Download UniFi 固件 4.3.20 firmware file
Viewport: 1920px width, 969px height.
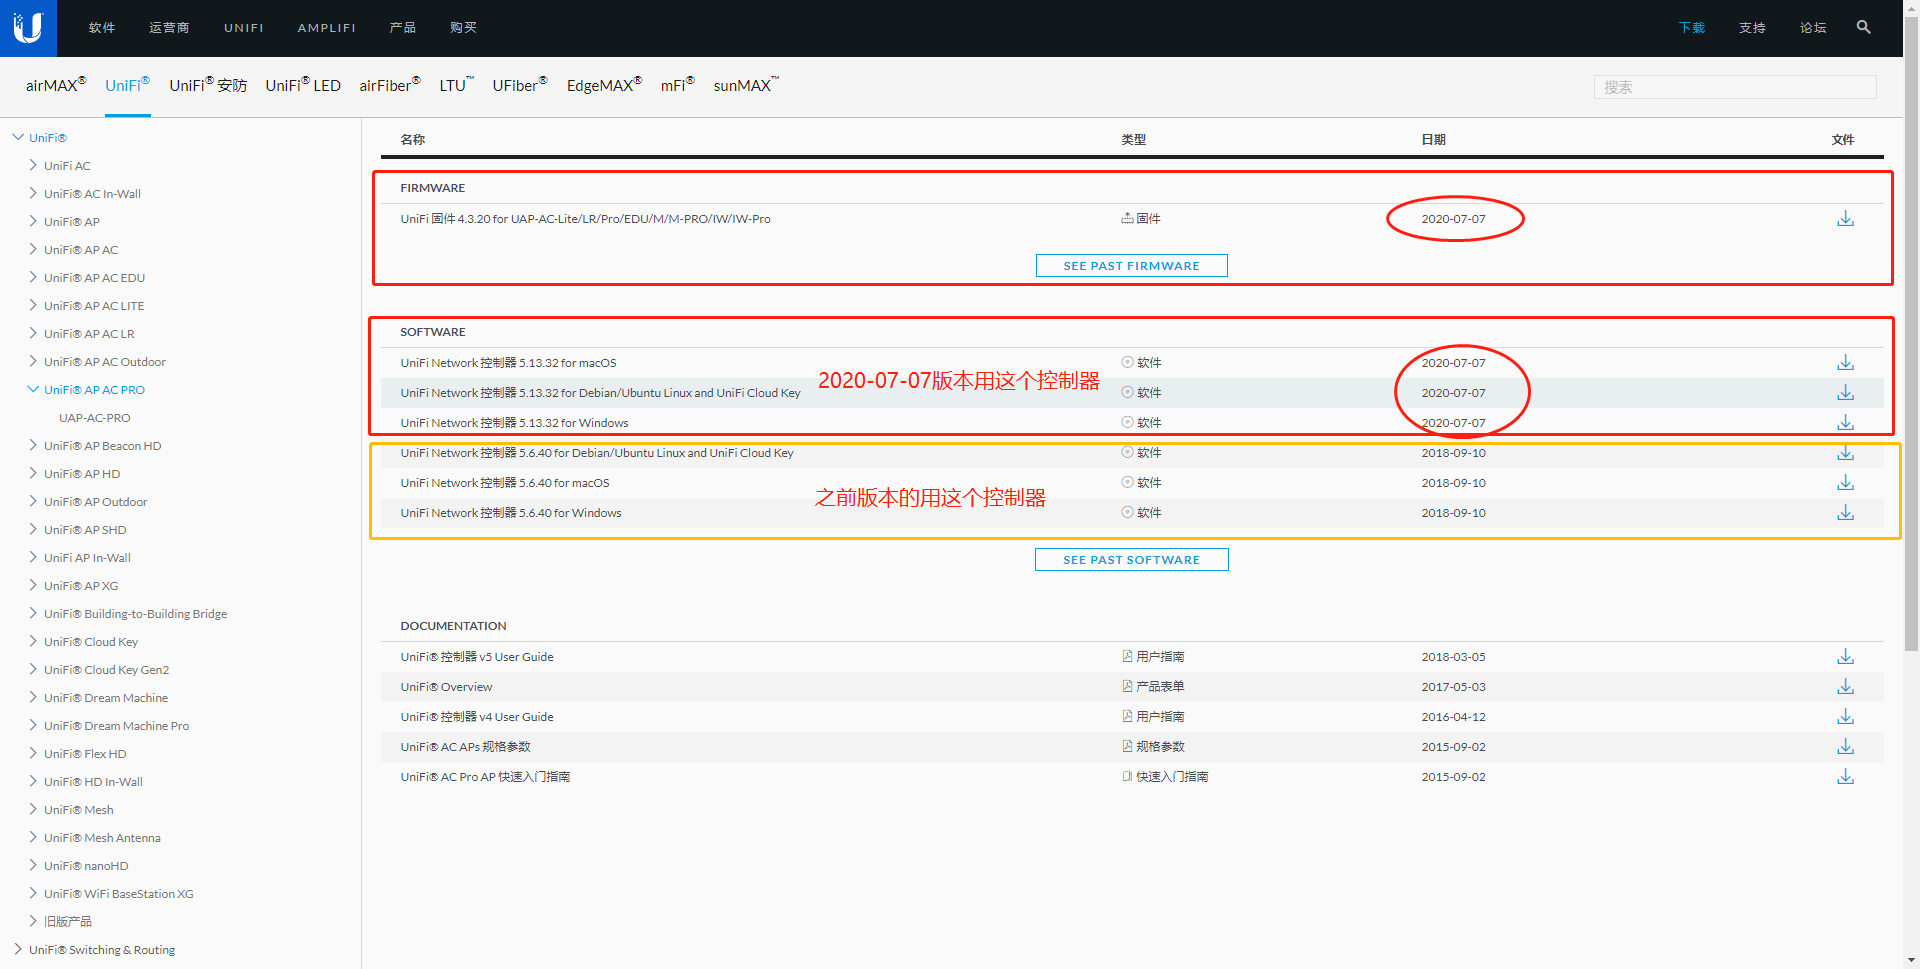pos(1844,218)
